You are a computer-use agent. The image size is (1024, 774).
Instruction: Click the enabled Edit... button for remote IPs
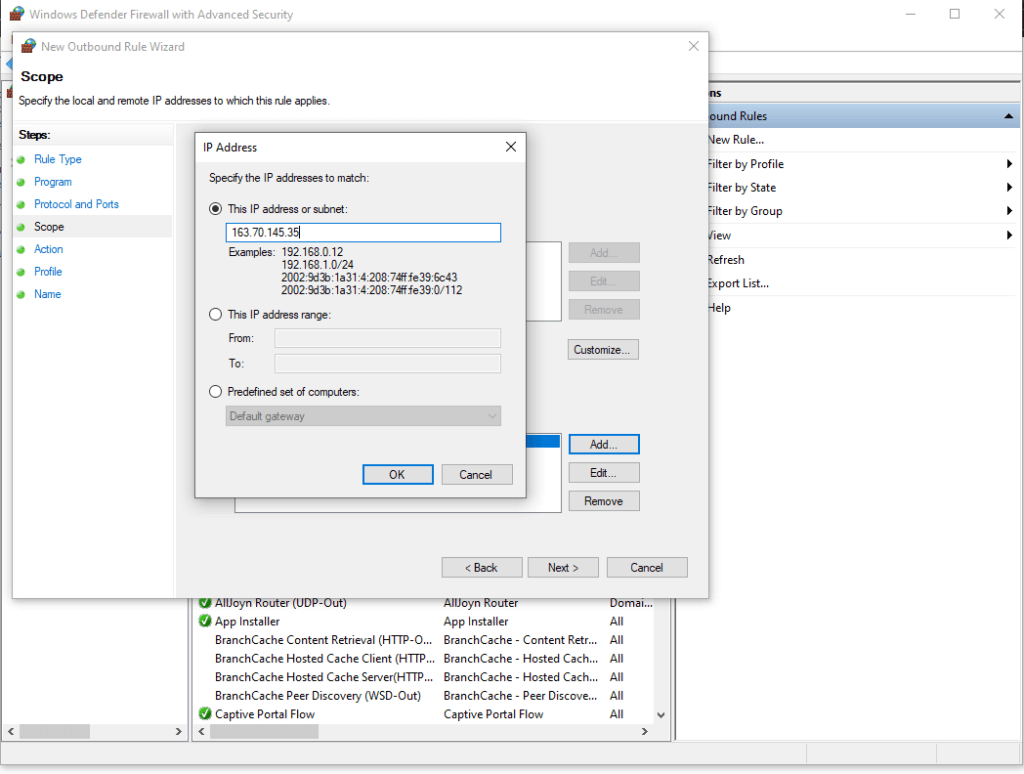pos(603,473)
